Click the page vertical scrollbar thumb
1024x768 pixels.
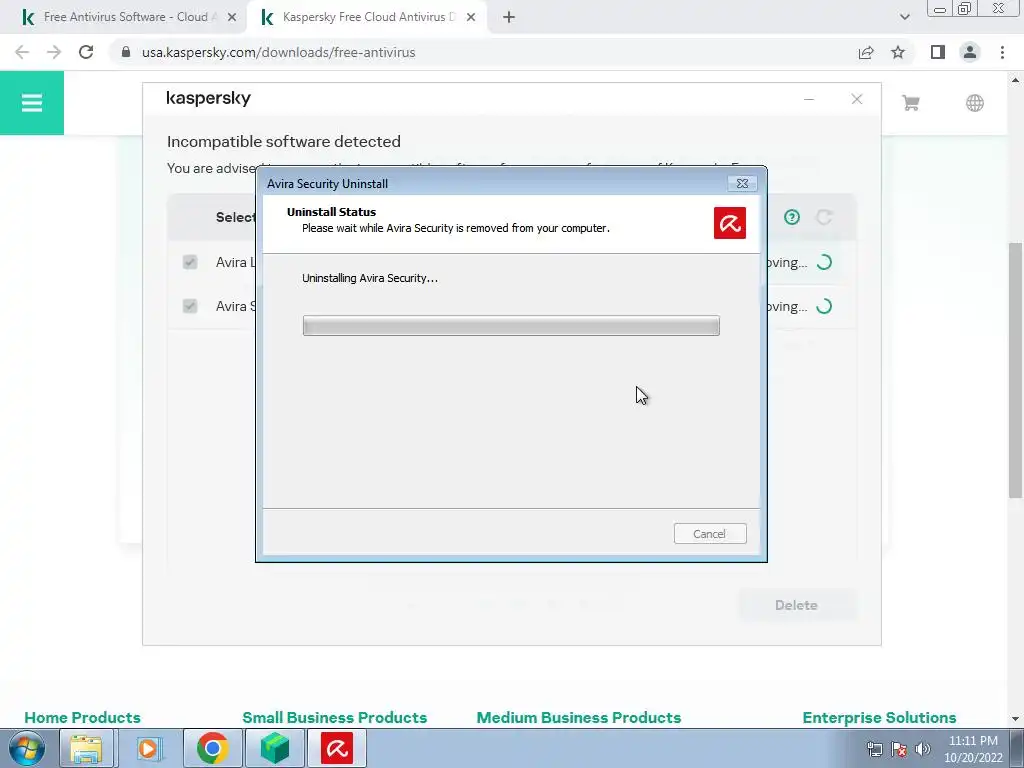pyautogui.click(x=1015, y=370)
